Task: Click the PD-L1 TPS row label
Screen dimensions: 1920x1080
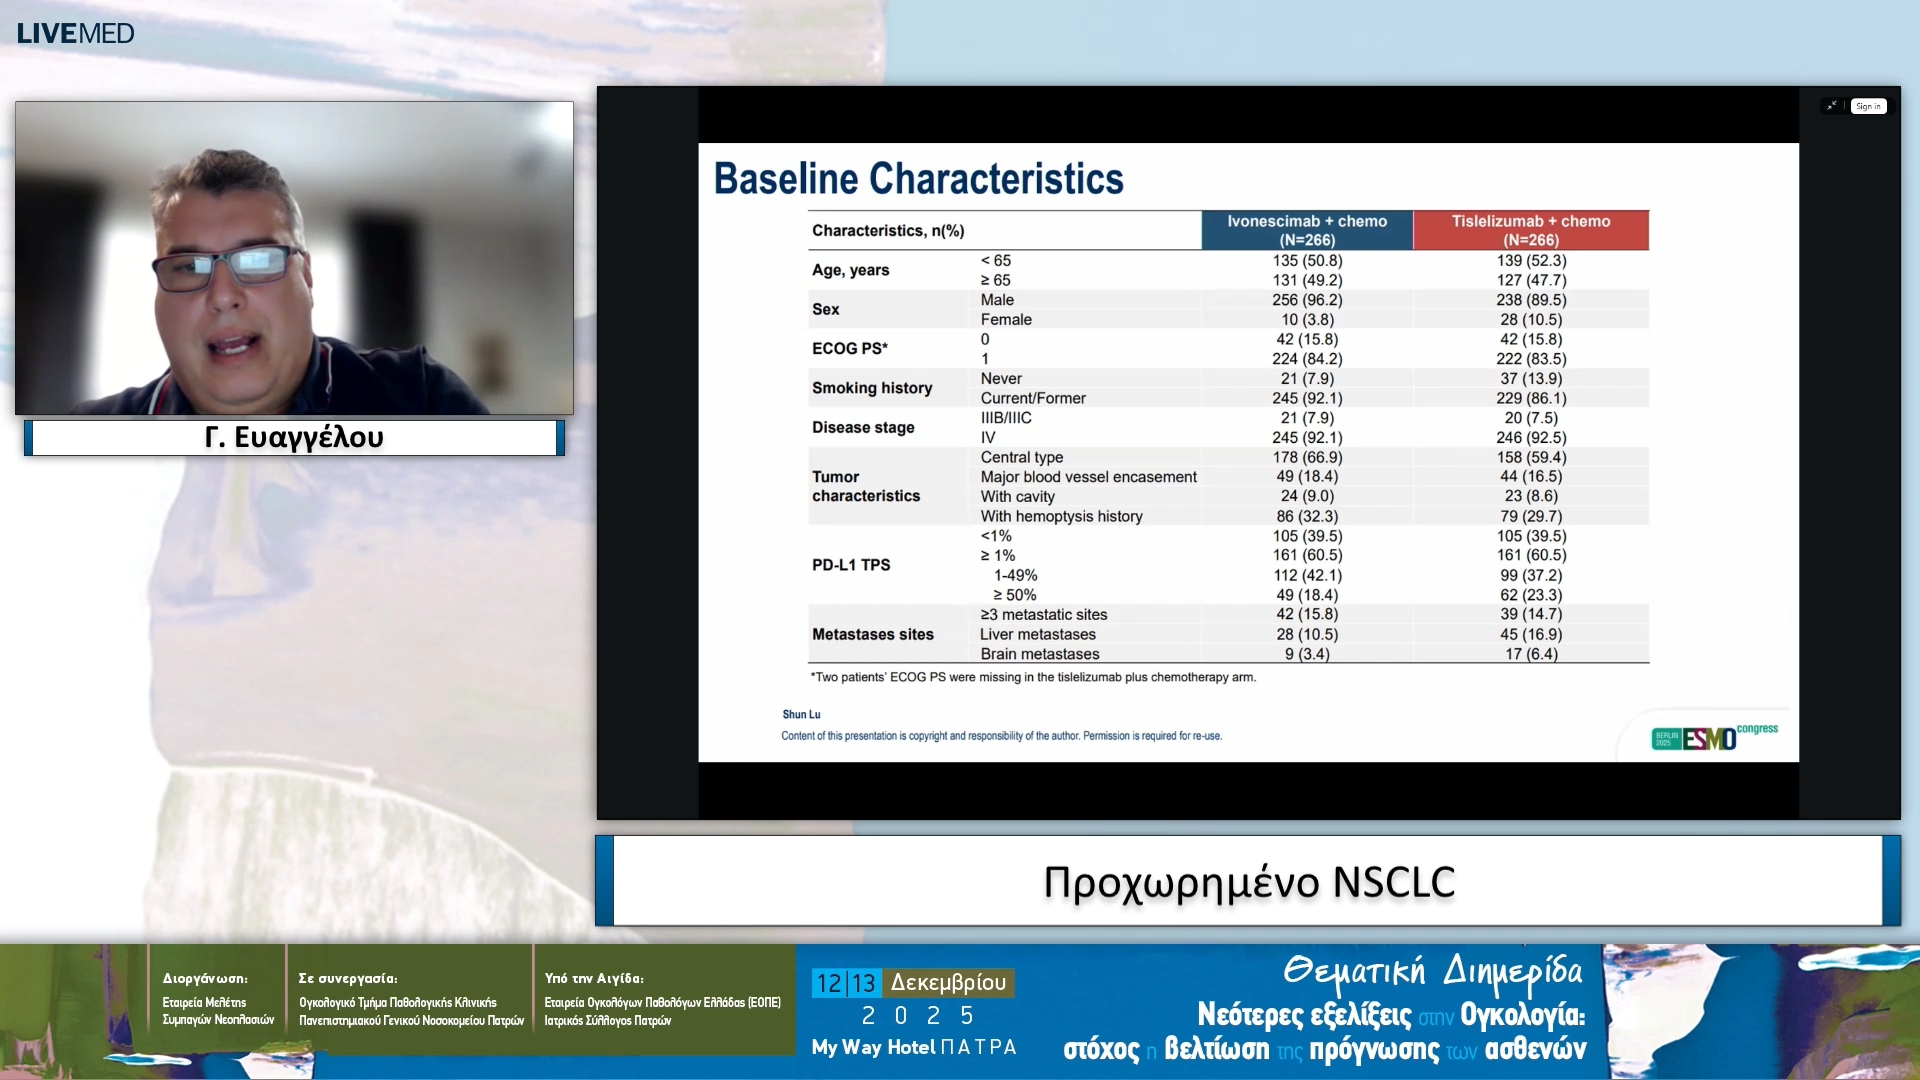Action: tap(851, 565)
